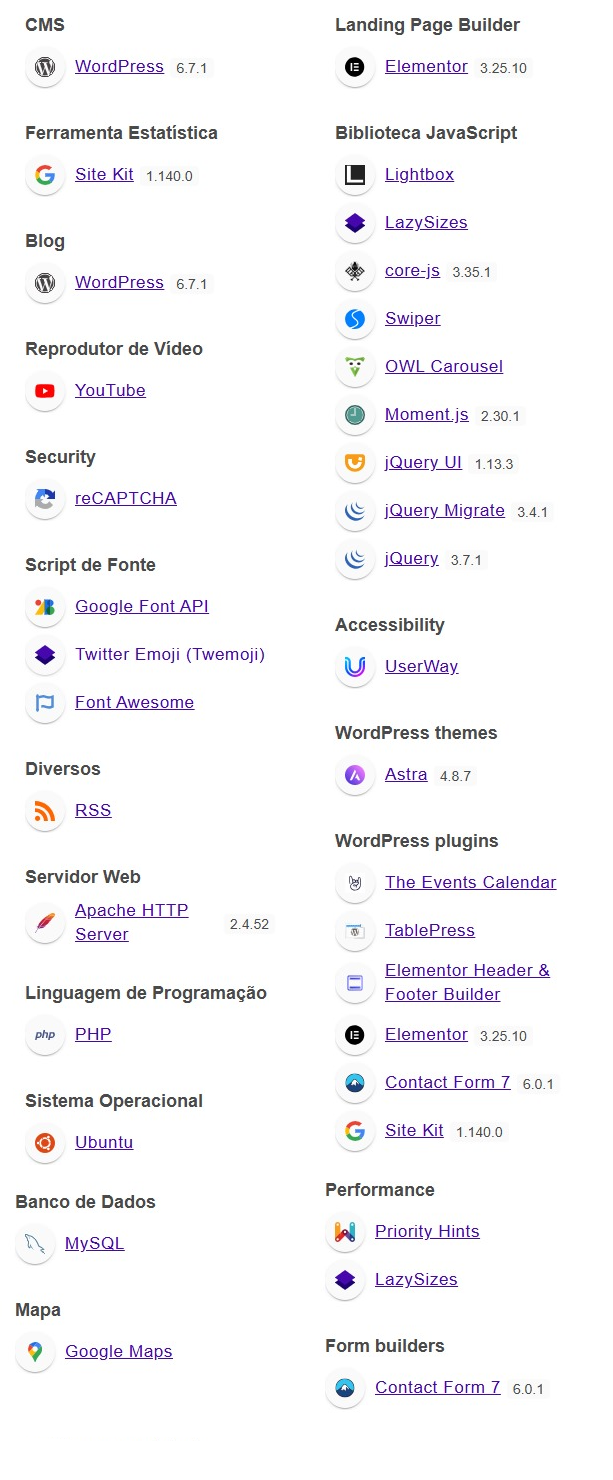Click the OWL Carousel icon
Image resolution: width=613 pixels, height=1480 pixels.
coord(355,367)
